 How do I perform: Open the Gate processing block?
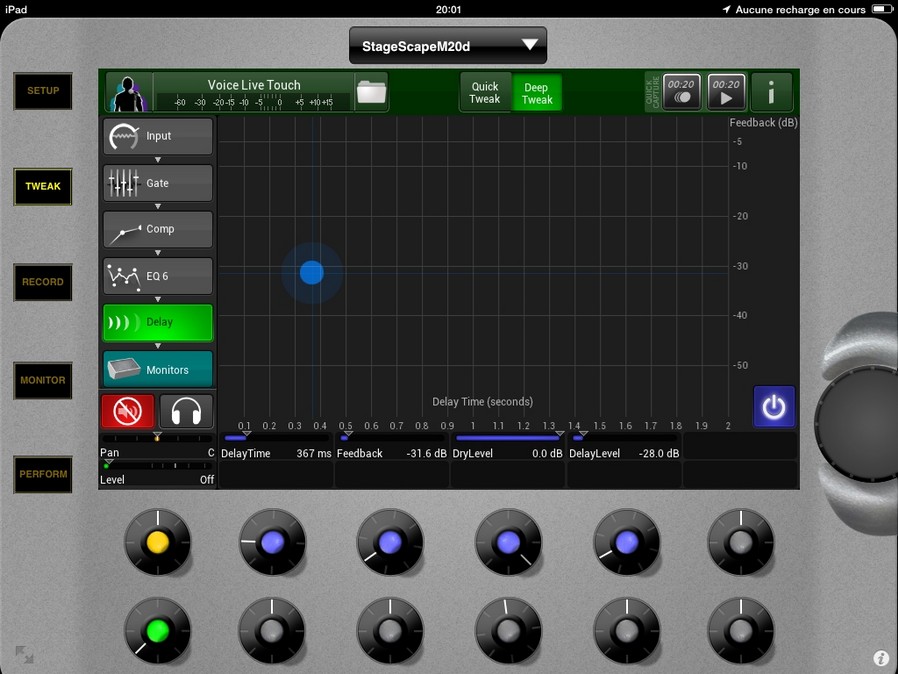coord(158,183)
